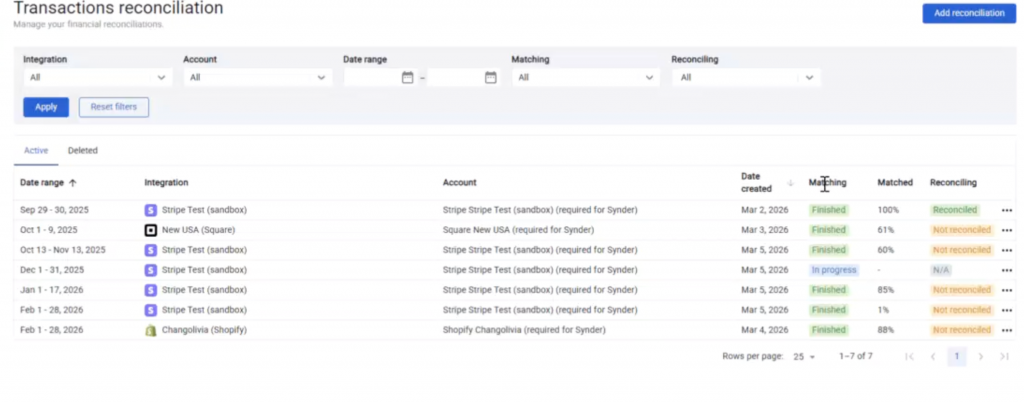Screen dimensions: 1024x402
Task: Click the Shopify Changolivia integration icon
Action: pyautogui.click(x=151, y=330)
